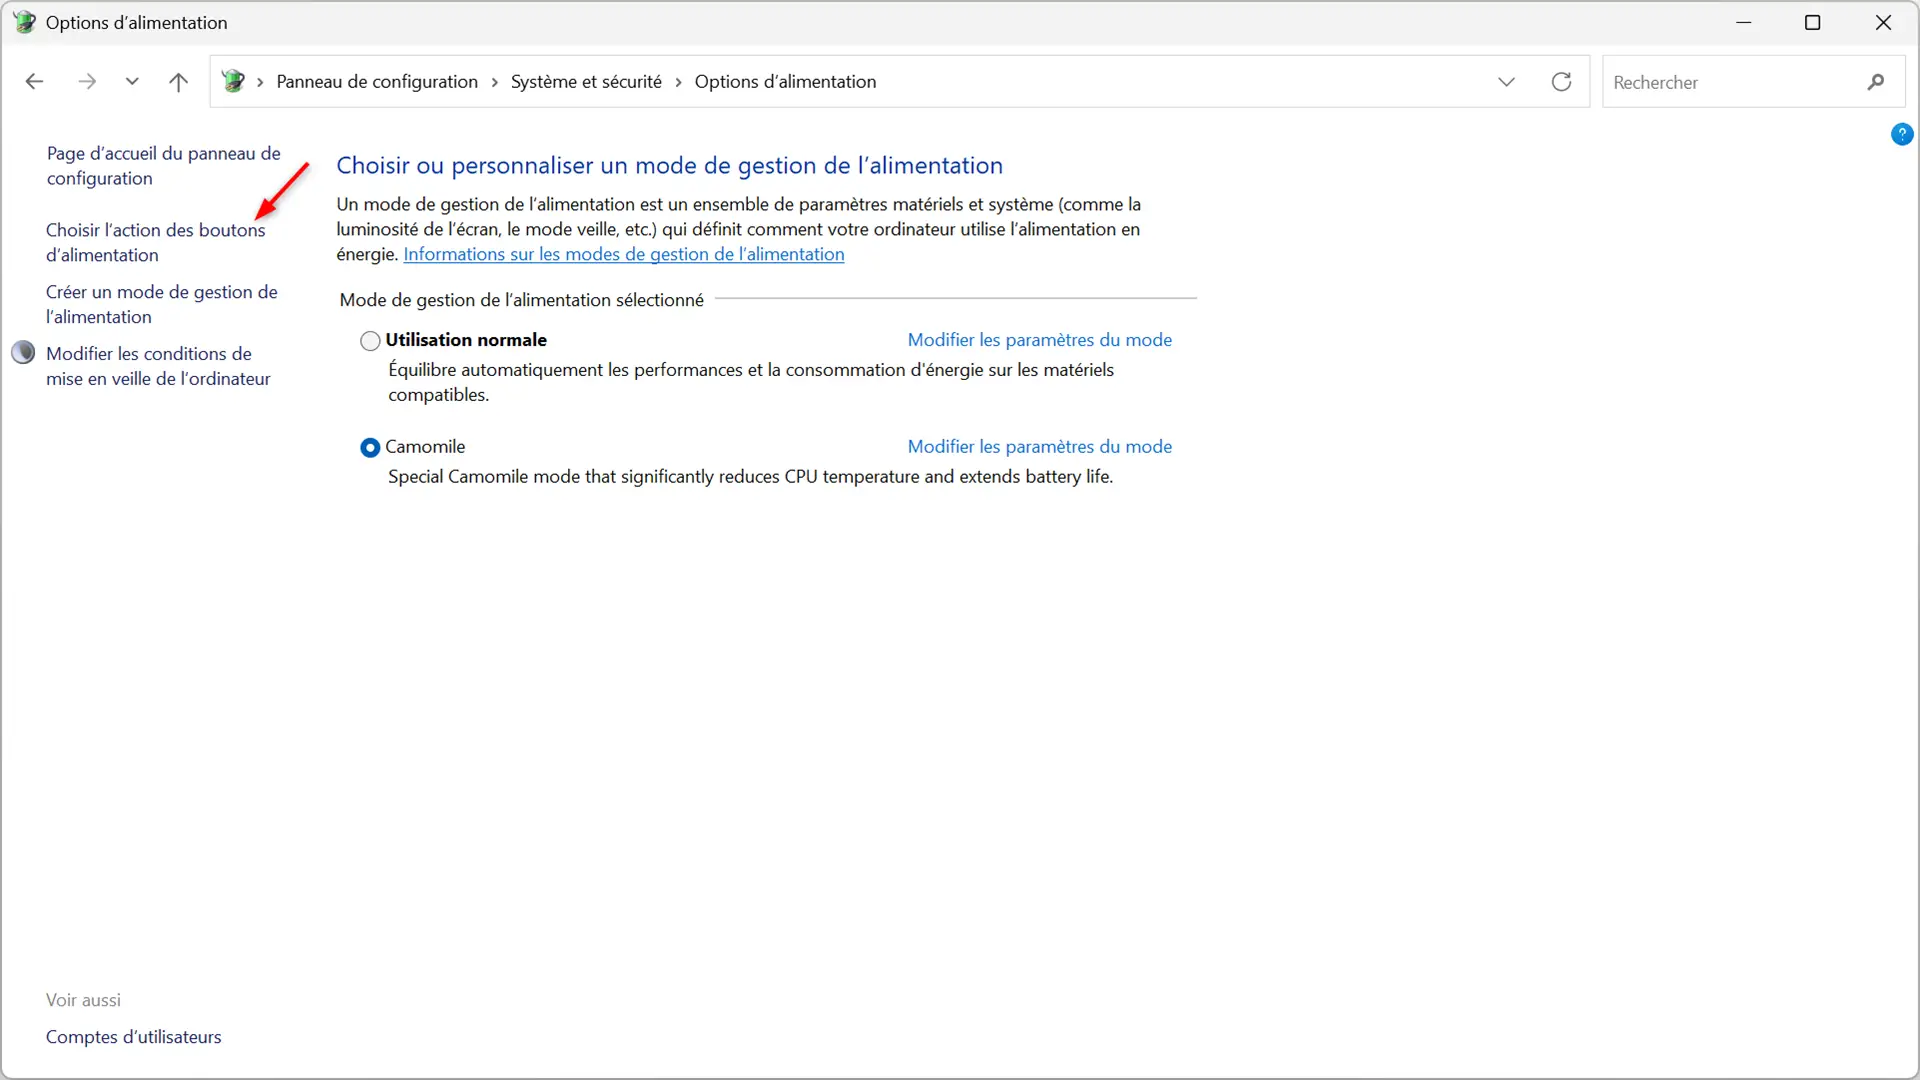Expand chevron after Panneau de configuration
This screenshot has width=1920, height=1080.
tap(494, 82)
